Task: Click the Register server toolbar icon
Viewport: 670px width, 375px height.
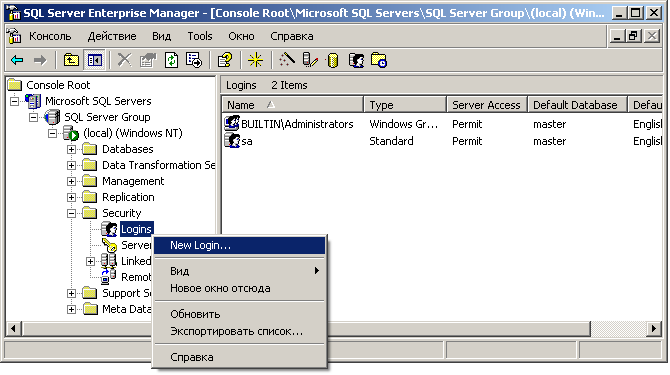Action: click(310, 60)
